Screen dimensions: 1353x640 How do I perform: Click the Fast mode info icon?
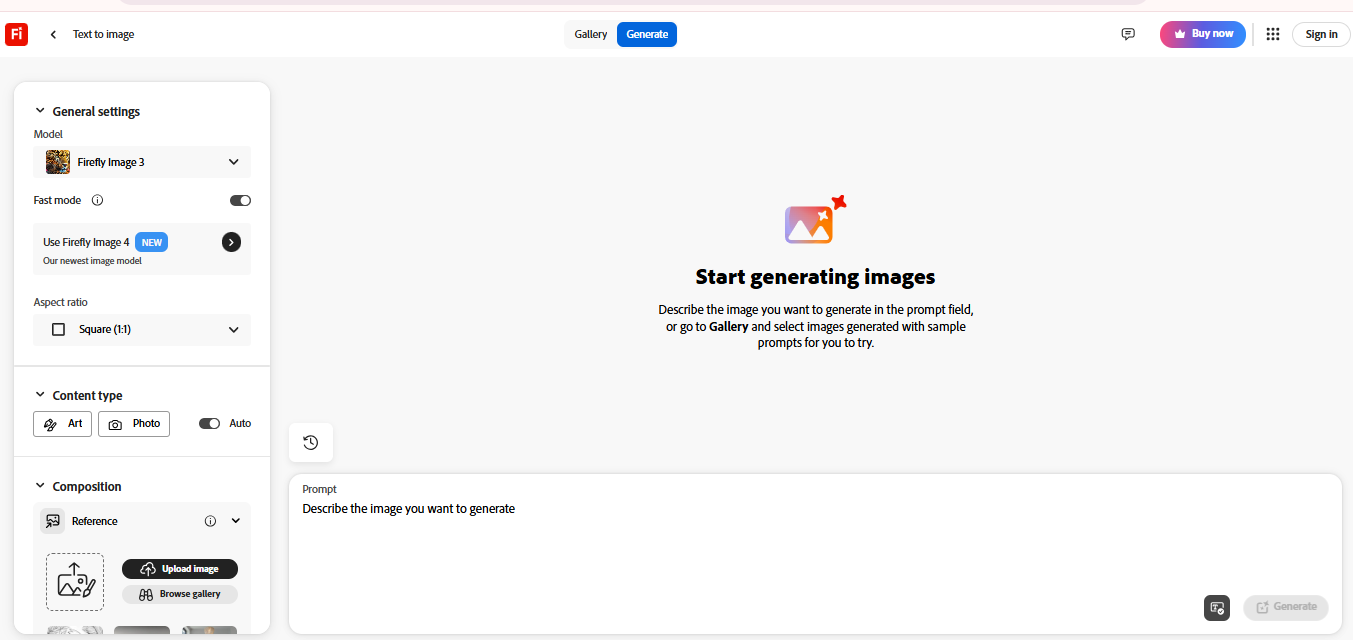pyautogui.click(x=97, y=200)
